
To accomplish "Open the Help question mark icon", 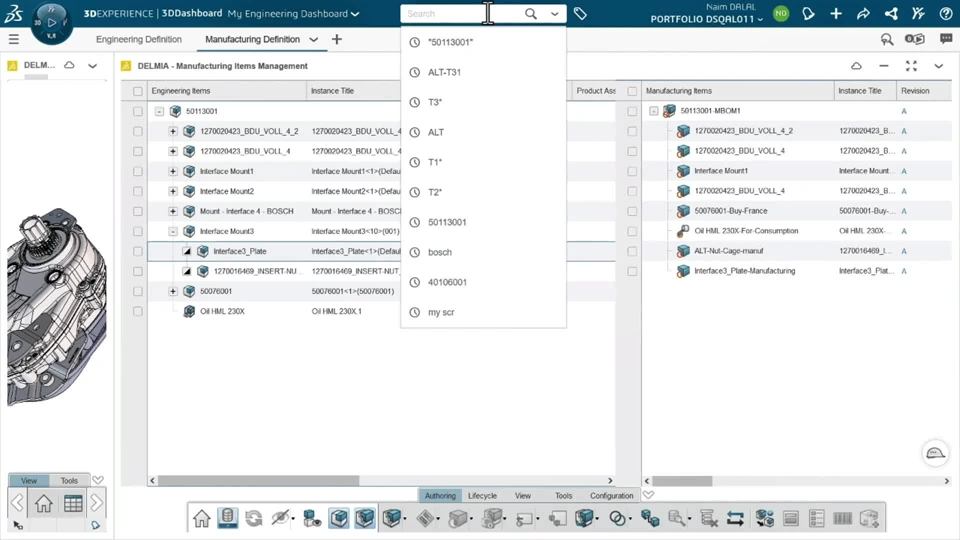I will point(946,13).
